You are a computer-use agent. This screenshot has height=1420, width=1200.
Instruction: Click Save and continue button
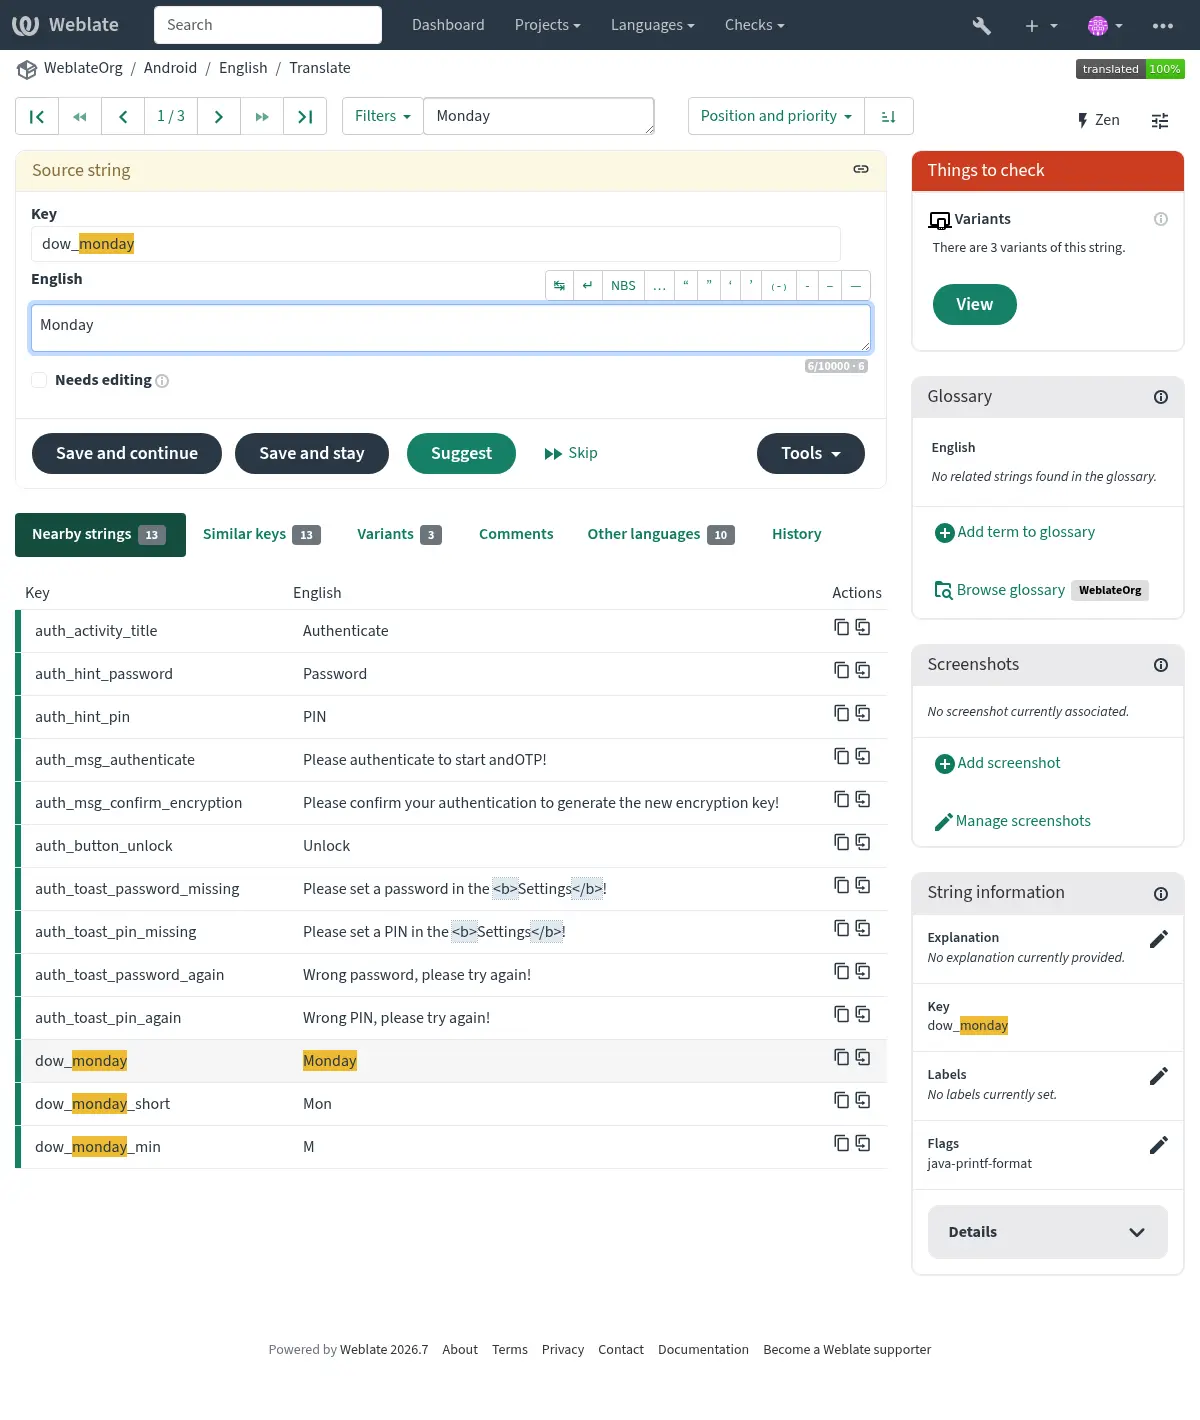pyautogui.click(x=127, y=453)
